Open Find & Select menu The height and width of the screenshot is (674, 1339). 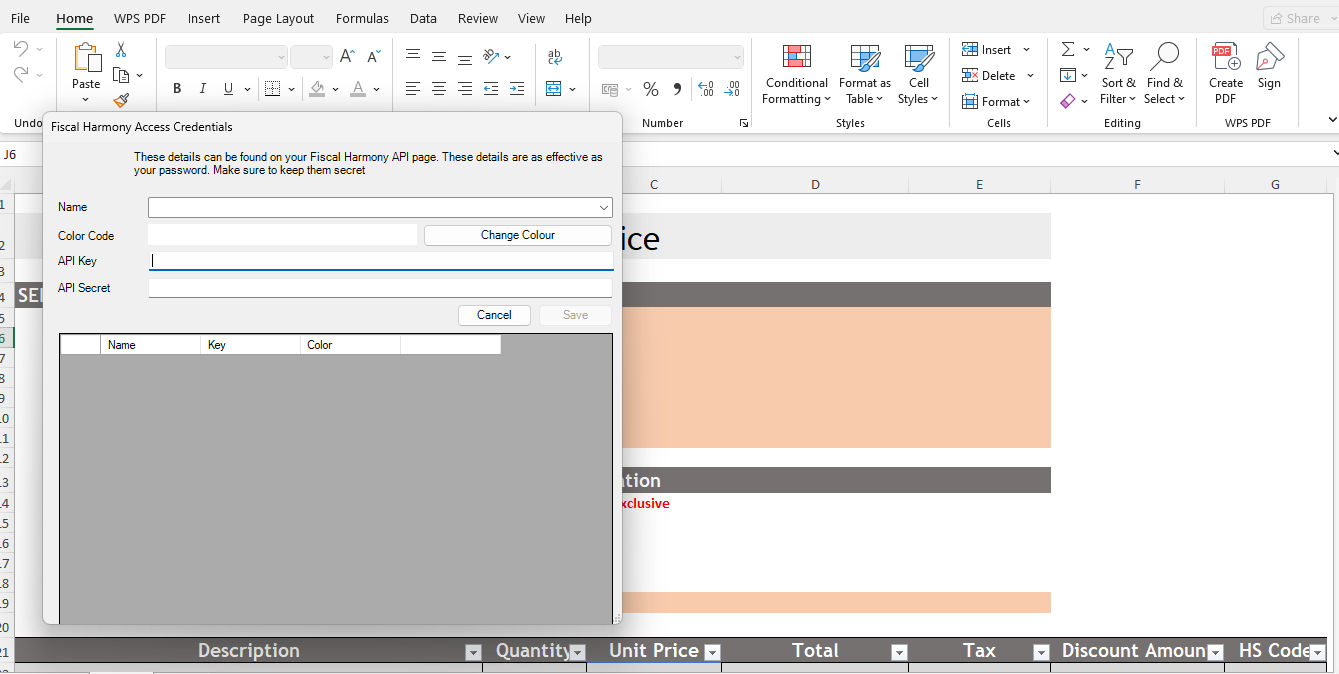coord(1165,74)
